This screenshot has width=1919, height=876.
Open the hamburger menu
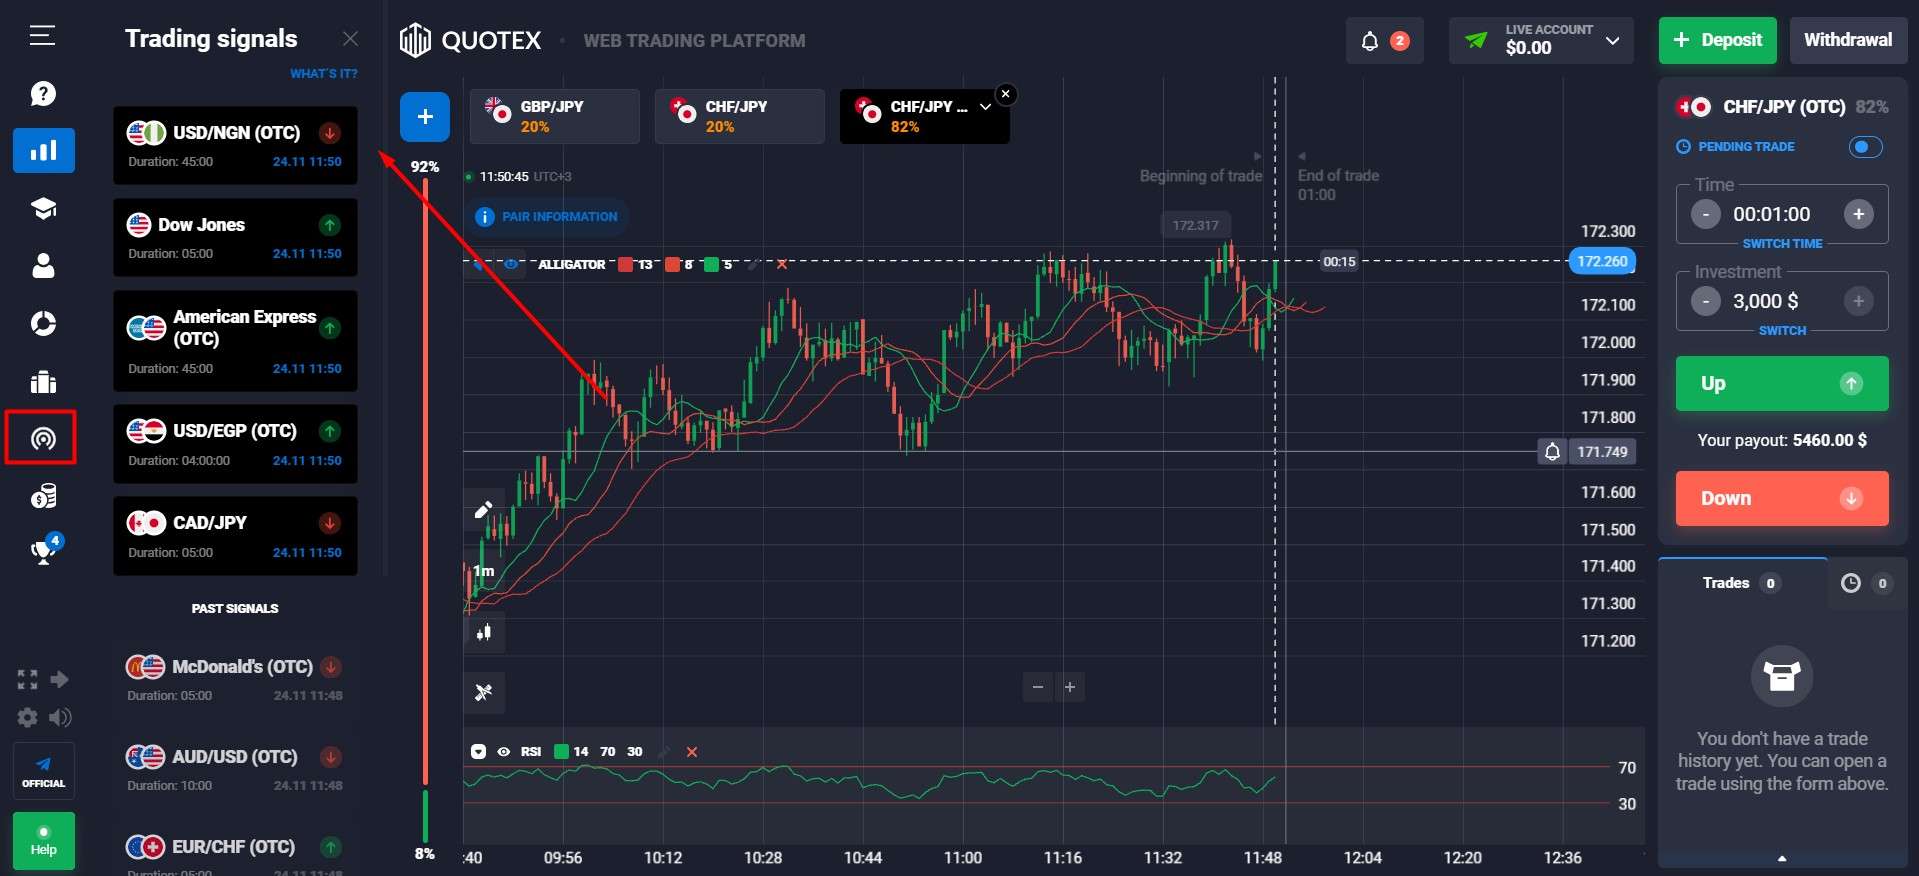42,37
